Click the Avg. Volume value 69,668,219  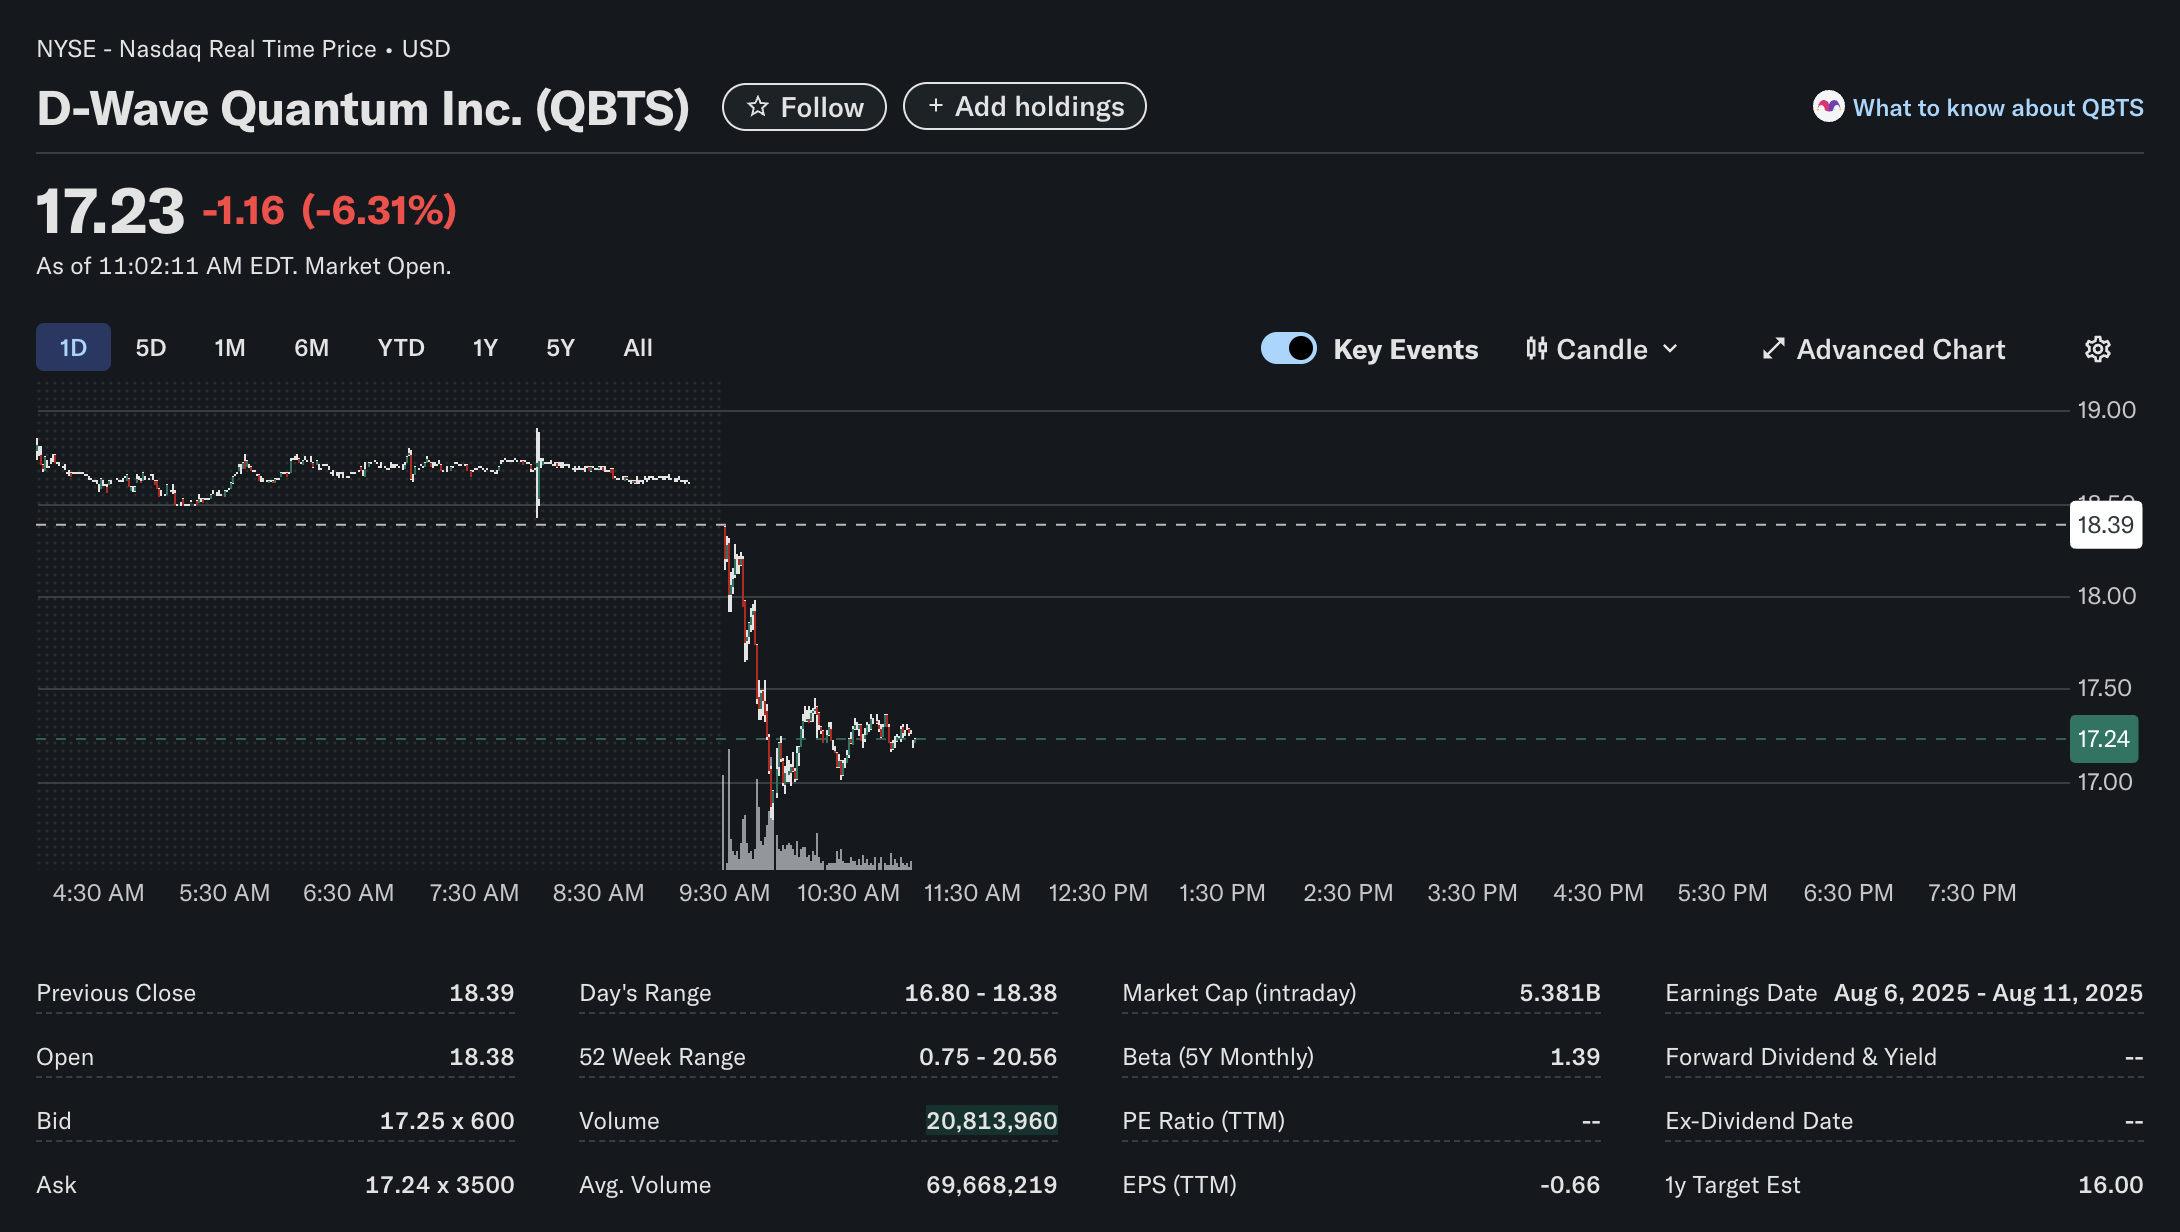[x=991, y=1185]
